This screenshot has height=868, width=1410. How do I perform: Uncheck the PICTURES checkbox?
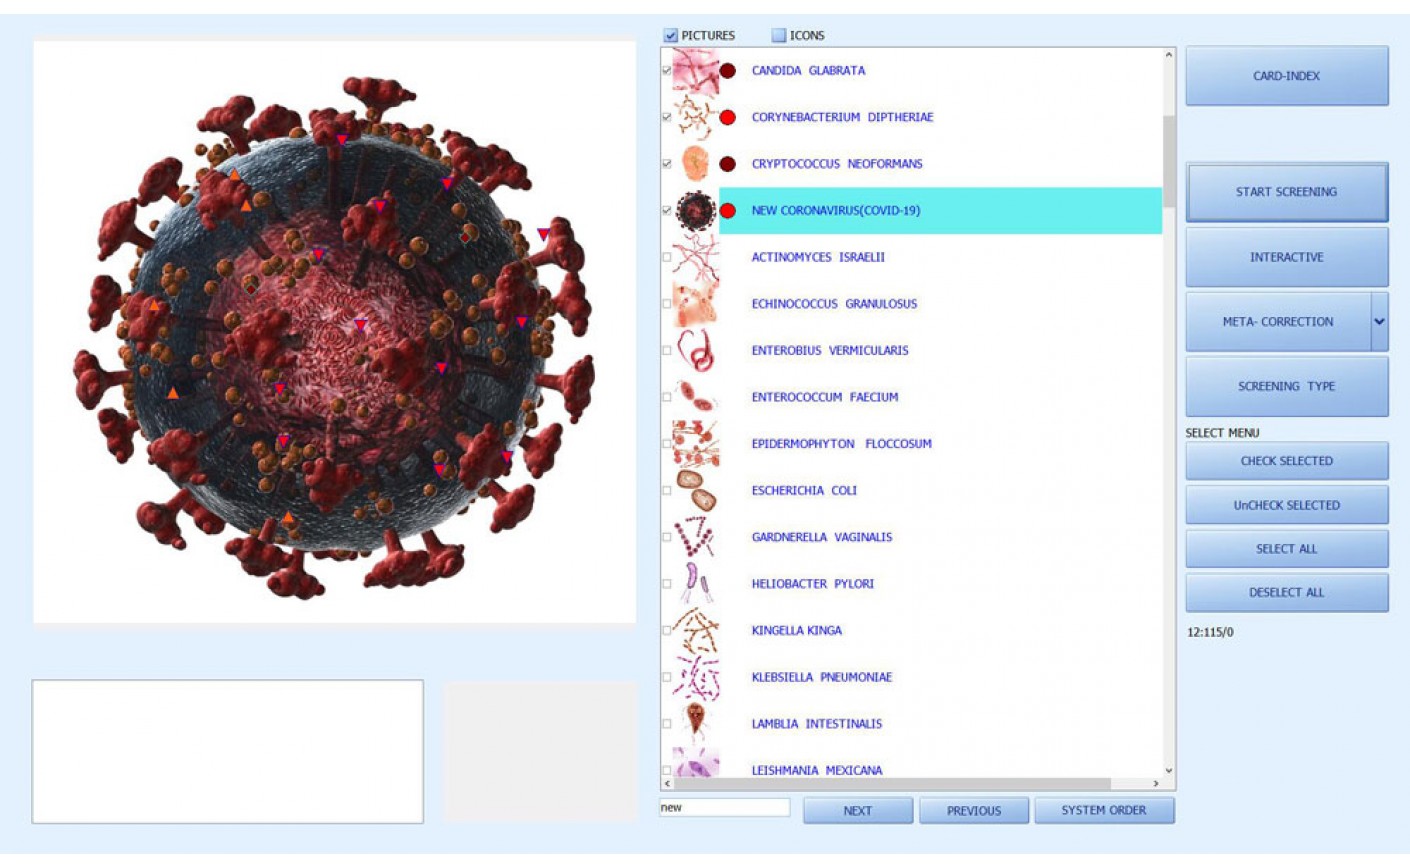click(671, 36)
